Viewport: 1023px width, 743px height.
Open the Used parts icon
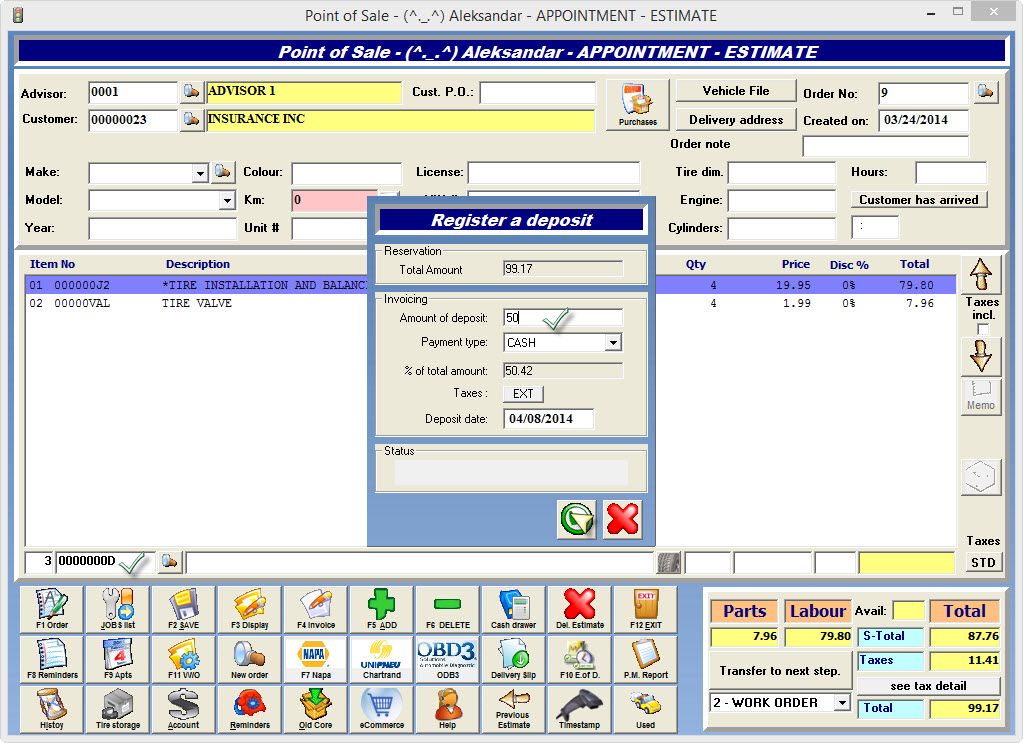[645, 709]
